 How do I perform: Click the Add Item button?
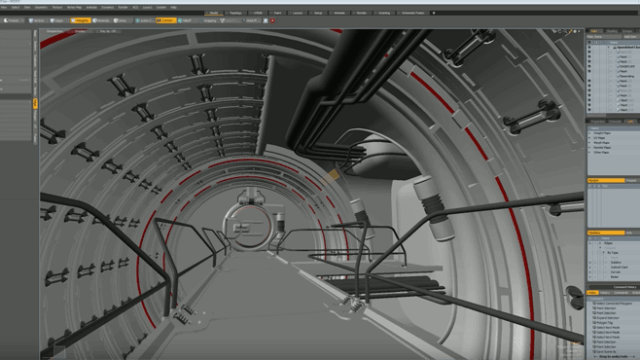(x=630, y=37)
